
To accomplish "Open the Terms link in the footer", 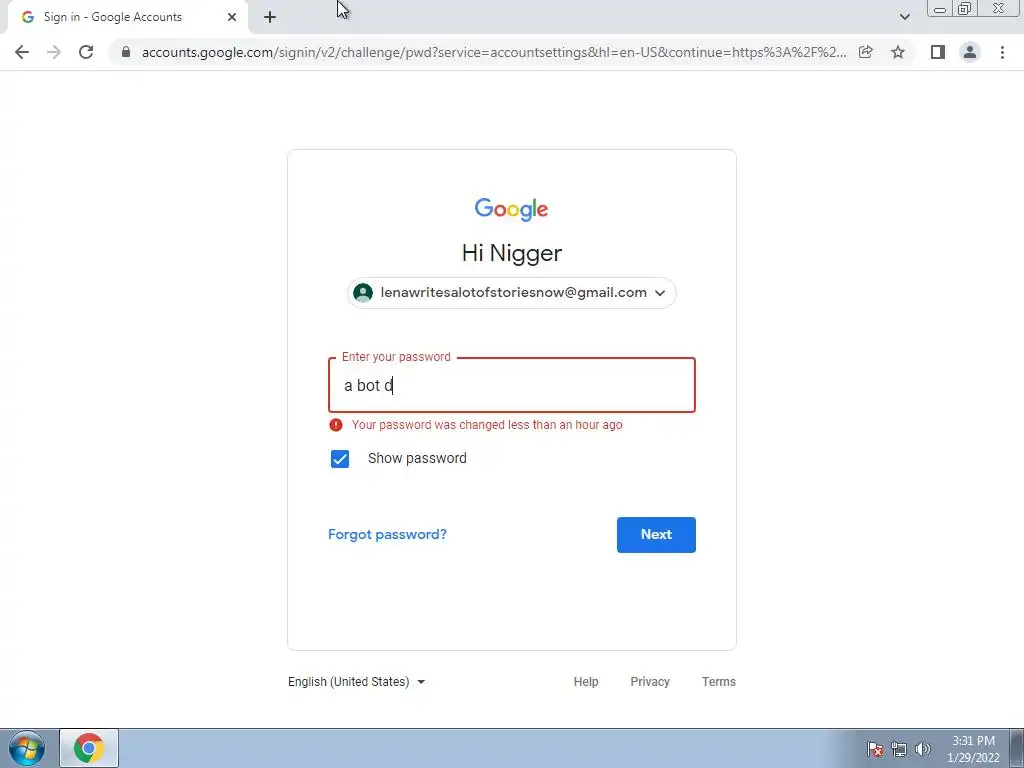I will [x=718, y=682].
